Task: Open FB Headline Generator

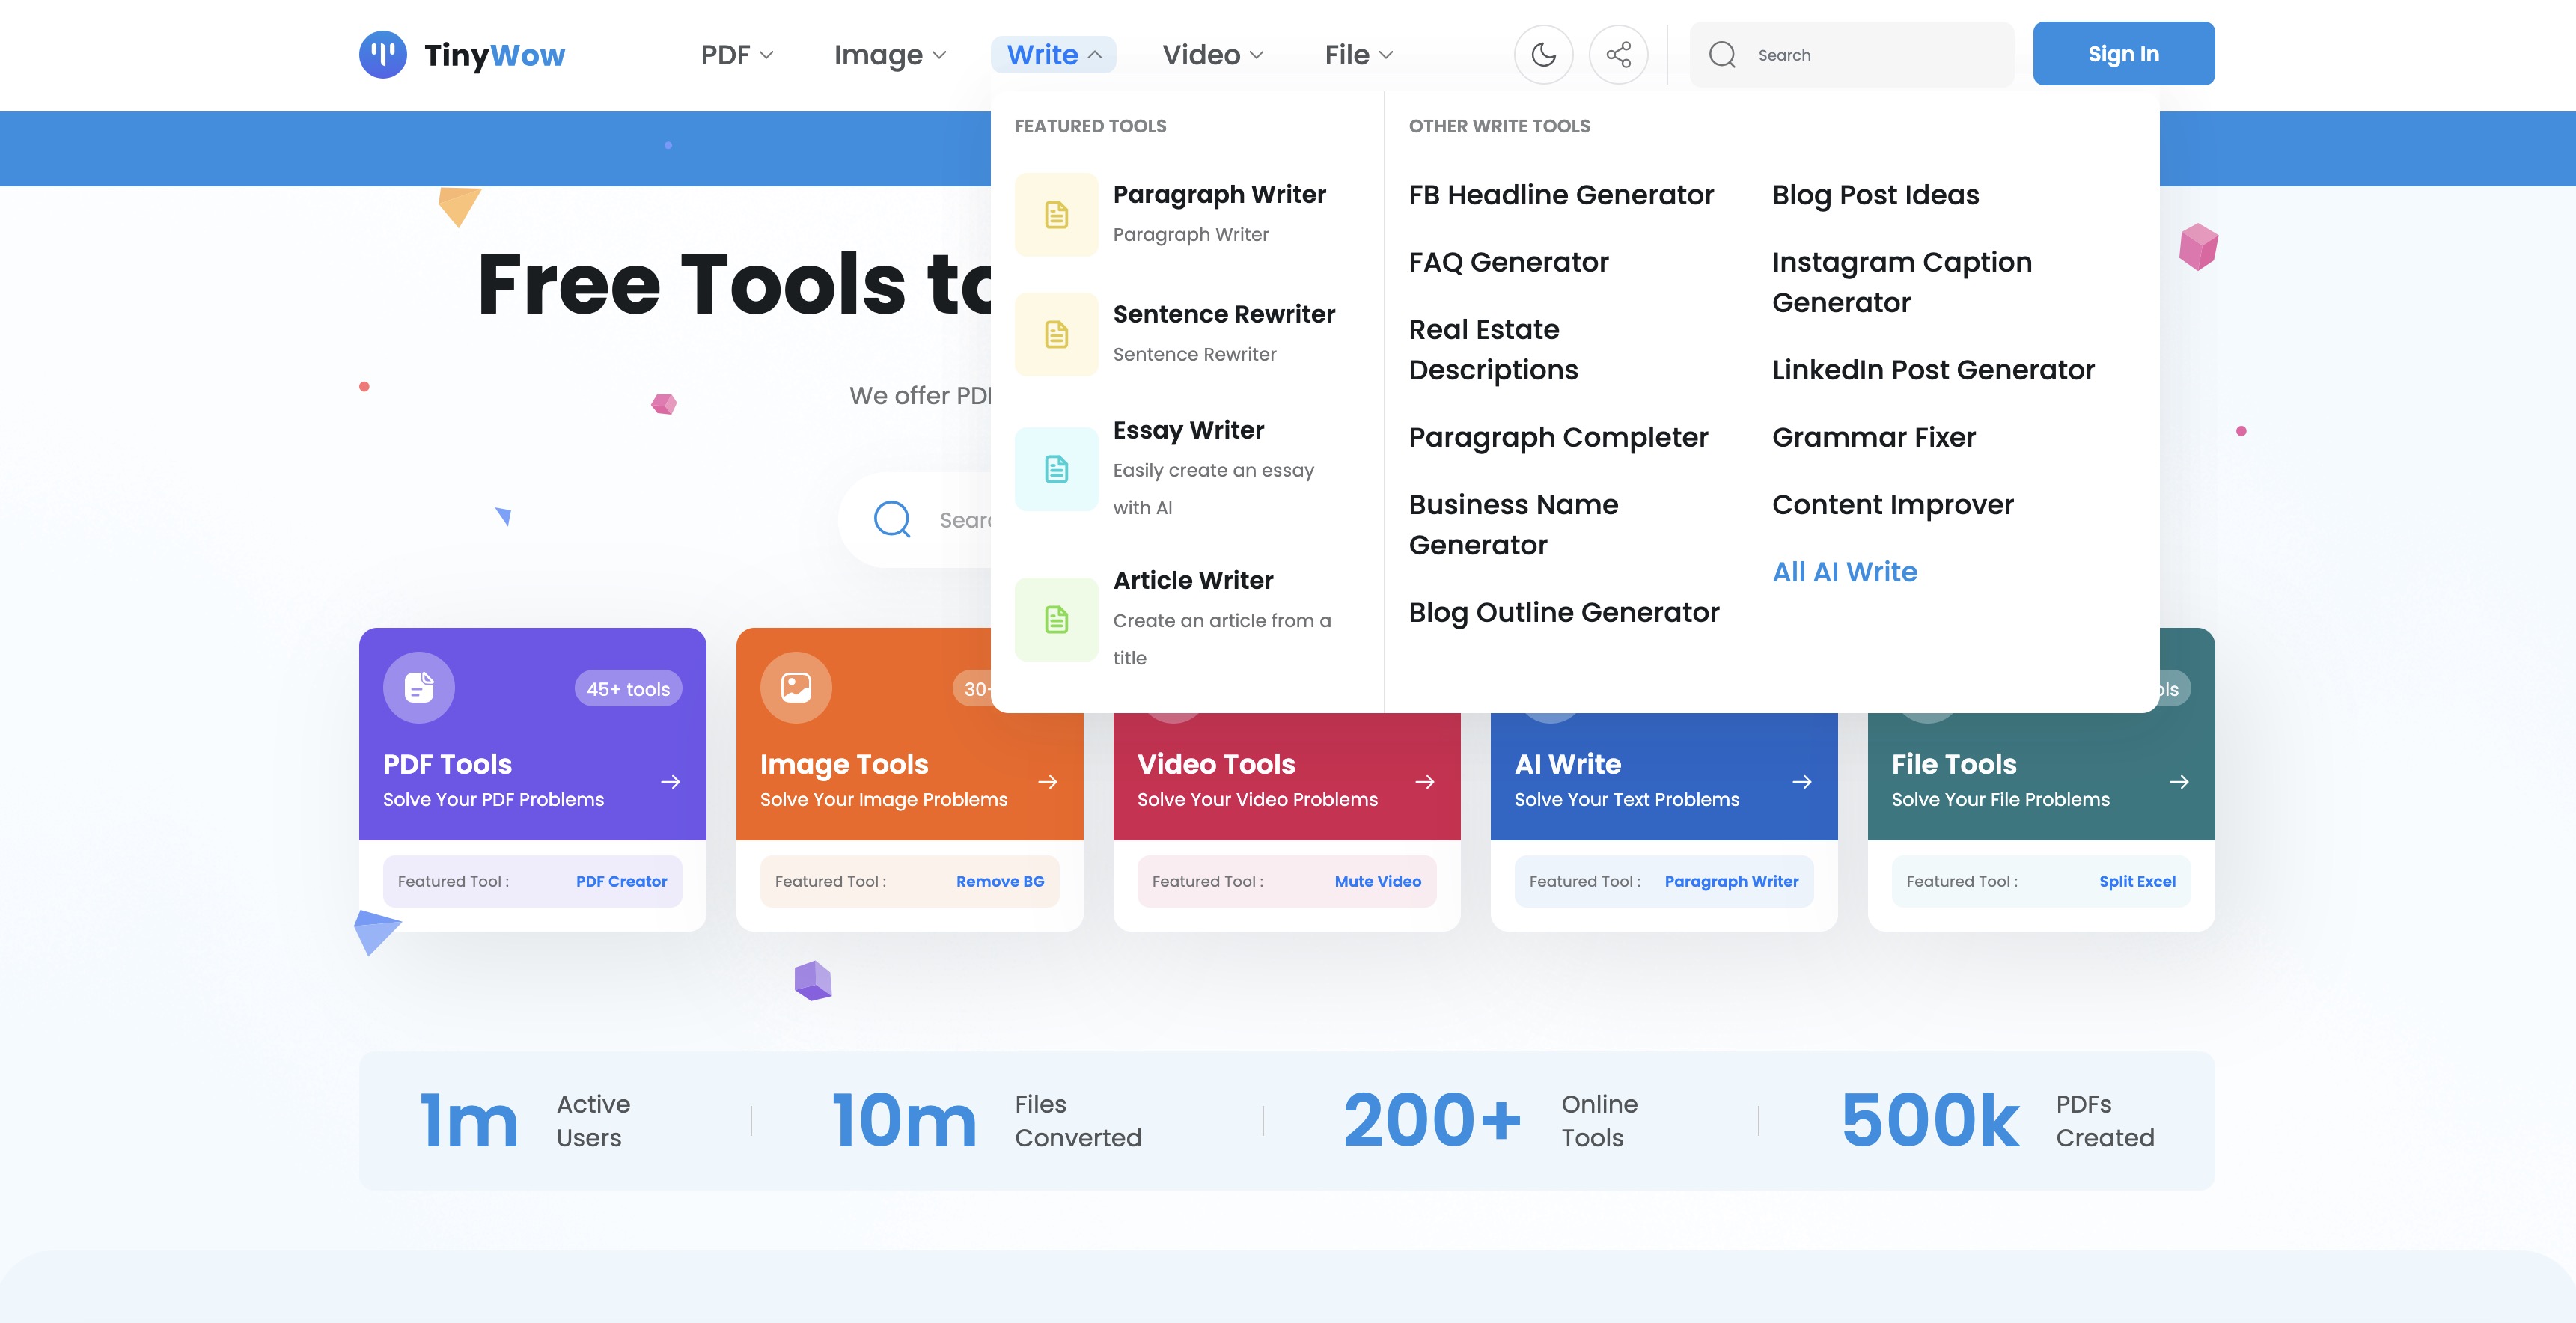Action: point(1561,195)
